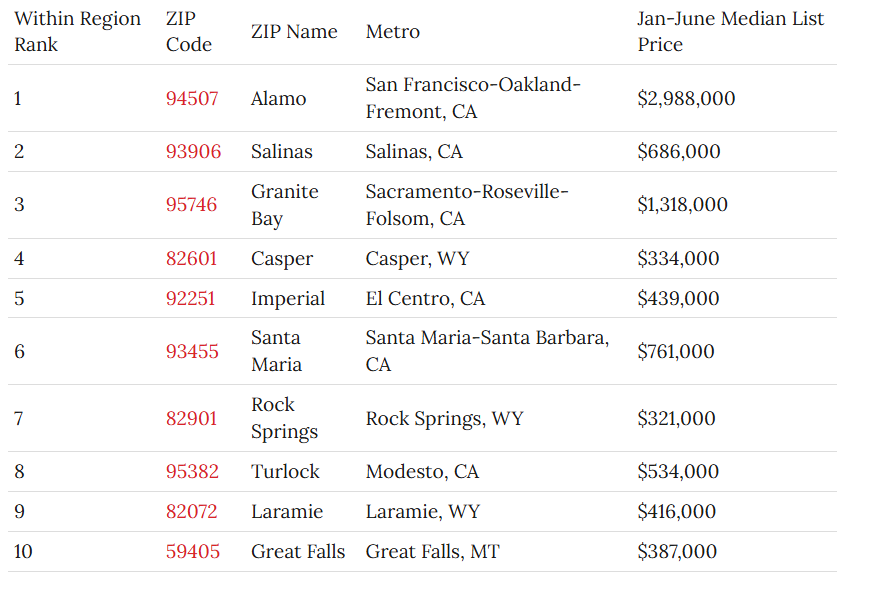Open ZIP code 94507 link

(x=192, y=98)
